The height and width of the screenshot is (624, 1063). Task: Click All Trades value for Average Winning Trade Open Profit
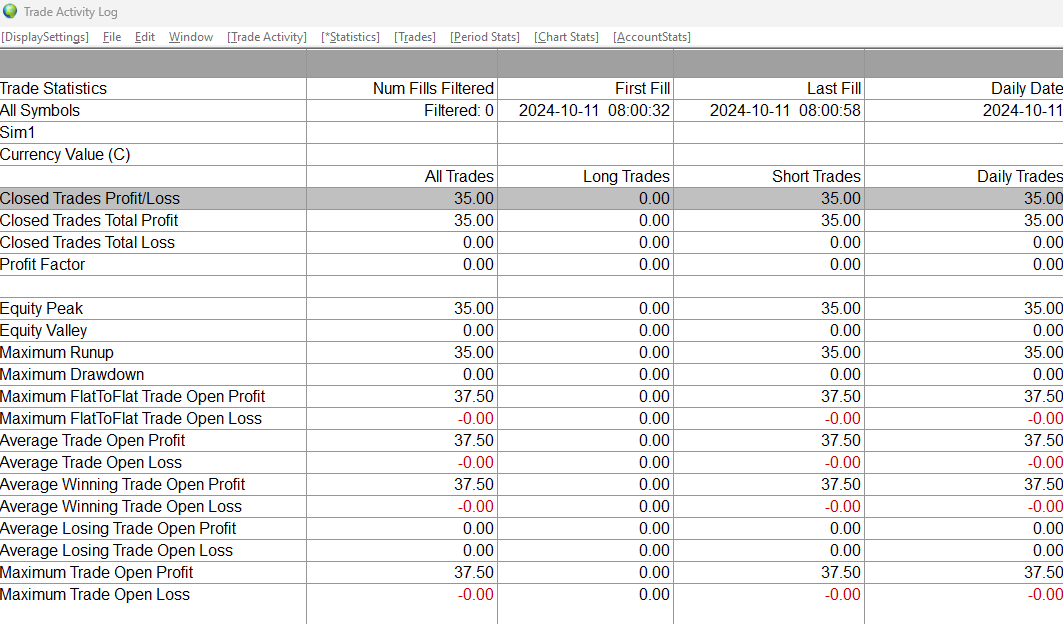(x=474, y=485)
